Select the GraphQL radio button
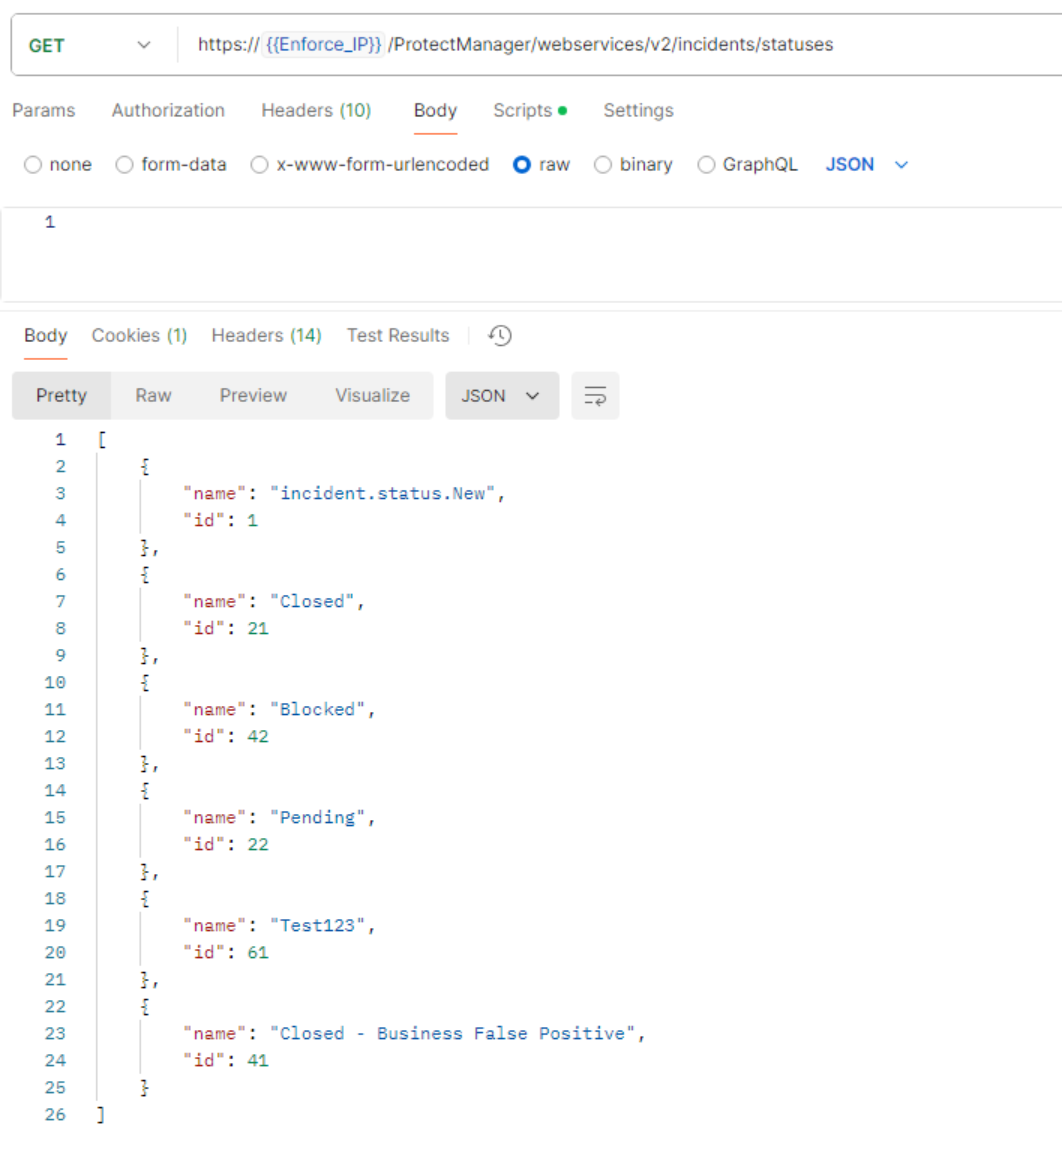This screenshot has width=1062, height=1164. click(706, 165)
